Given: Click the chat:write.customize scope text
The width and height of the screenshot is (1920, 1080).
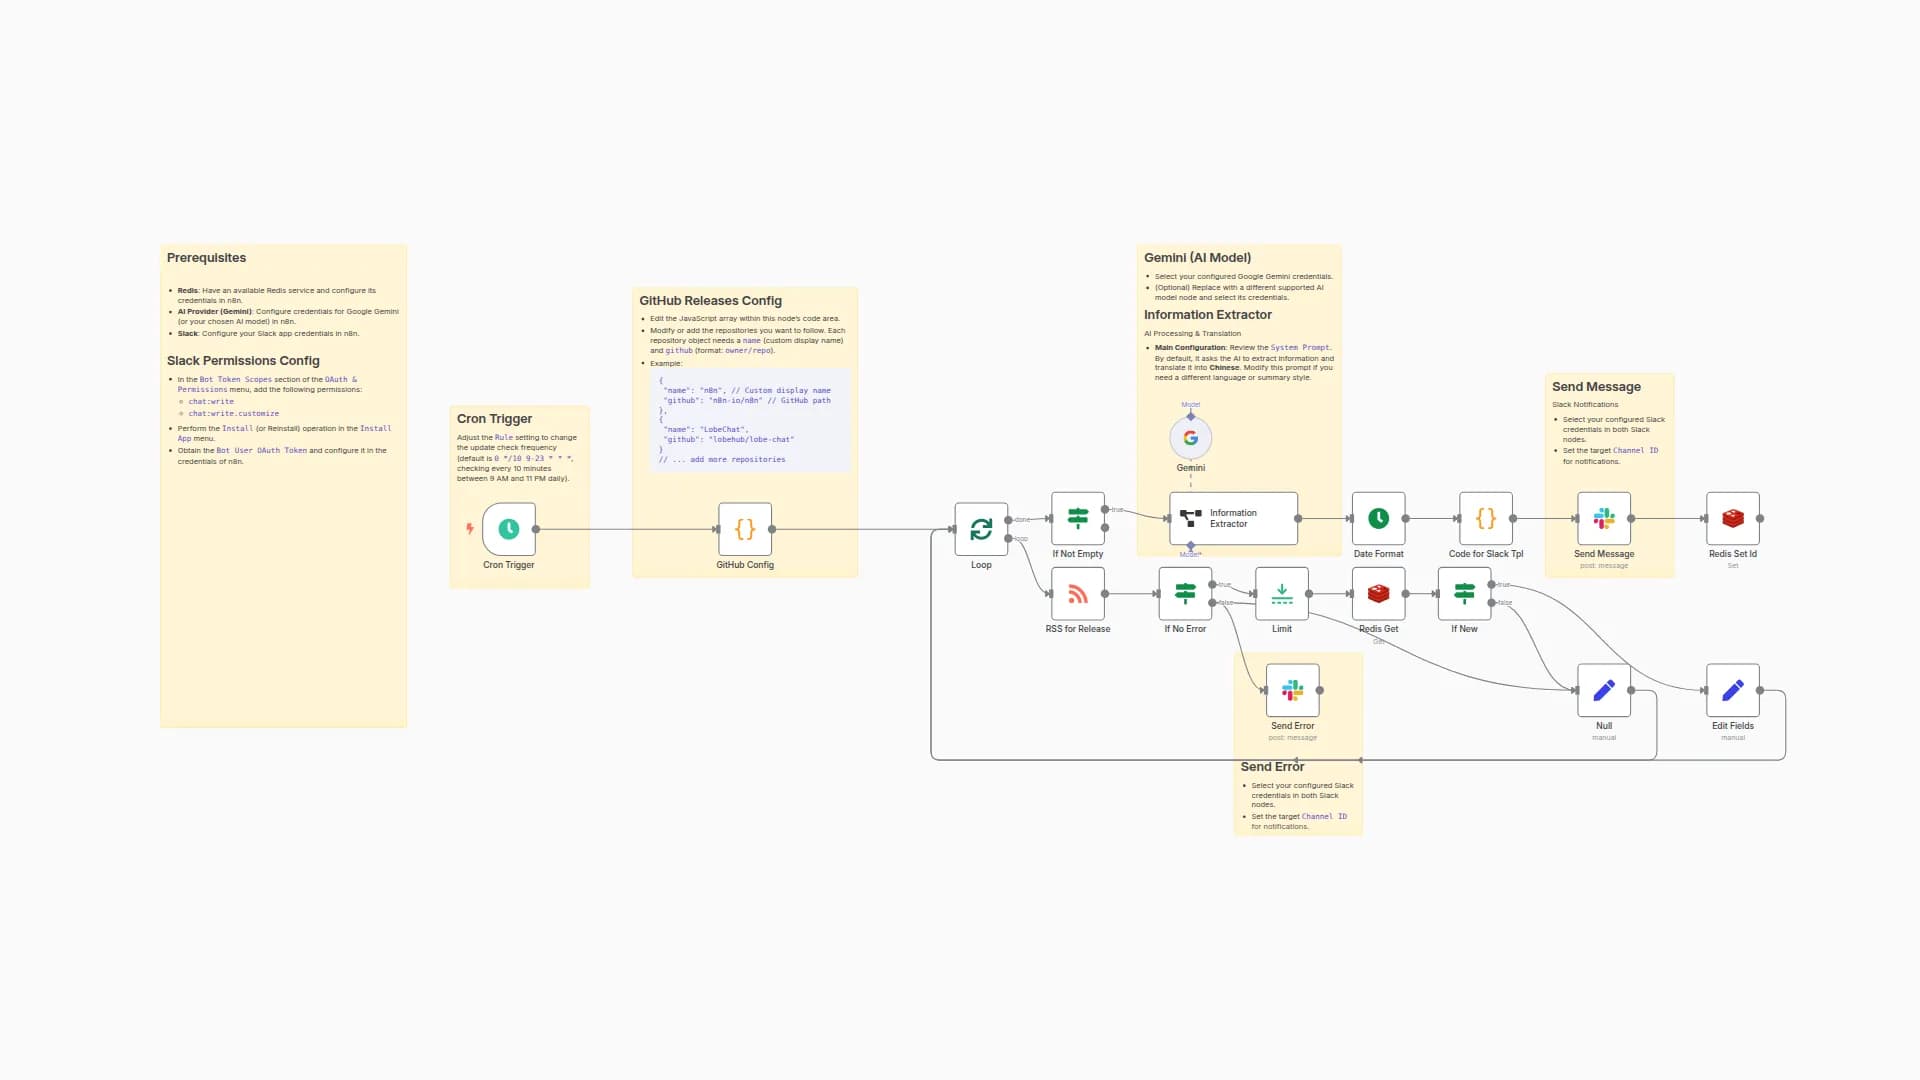Looking at the screenshot, I should point(234,413).
